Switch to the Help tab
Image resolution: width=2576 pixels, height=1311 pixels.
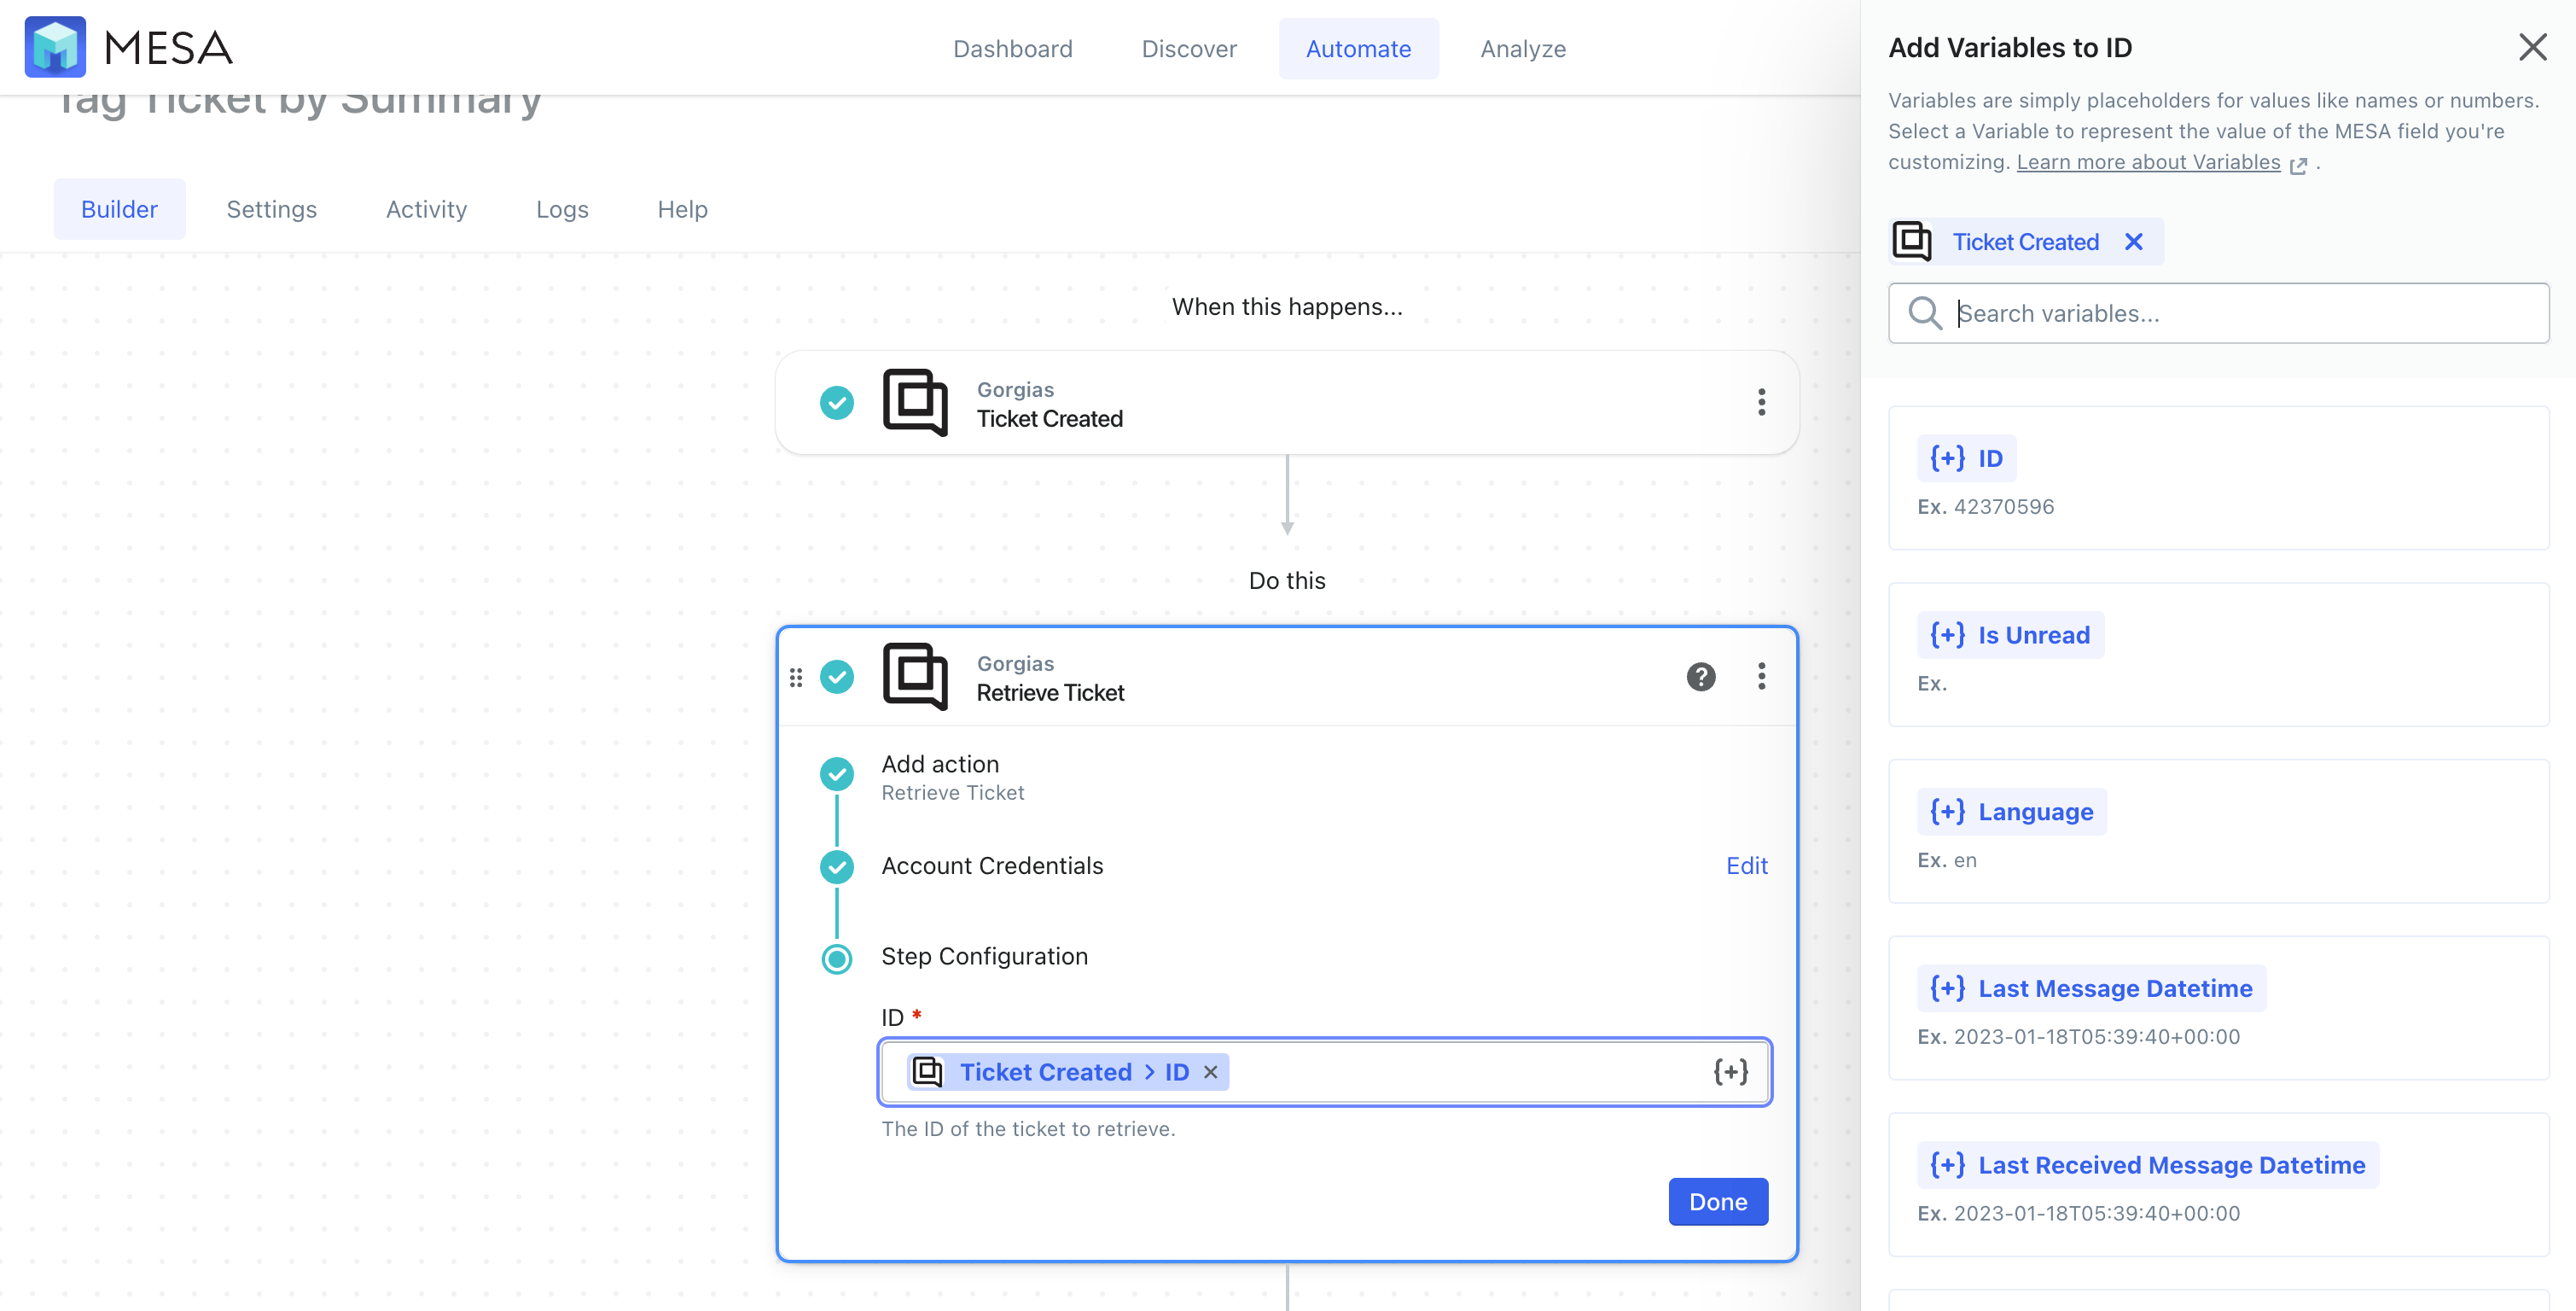(682, 209)
